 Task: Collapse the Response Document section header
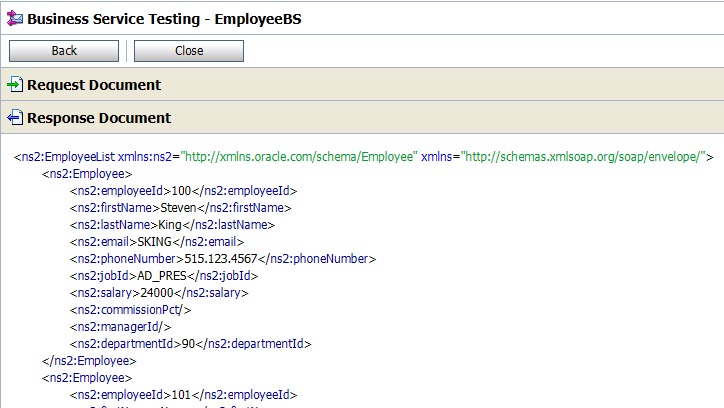[98, 118]
